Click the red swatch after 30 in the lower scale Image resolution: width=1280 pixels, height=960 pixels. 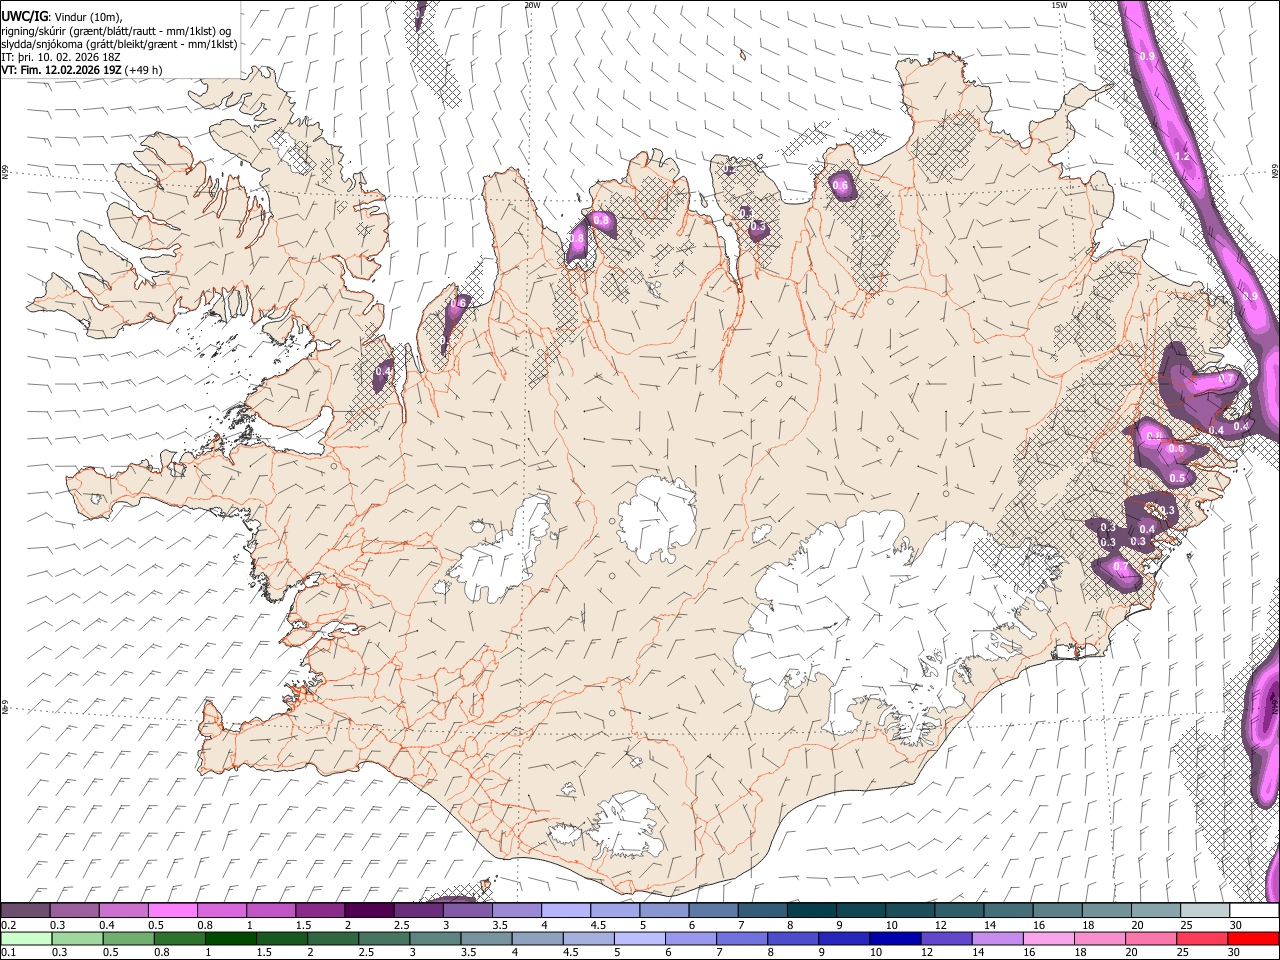click(1253, 939)
